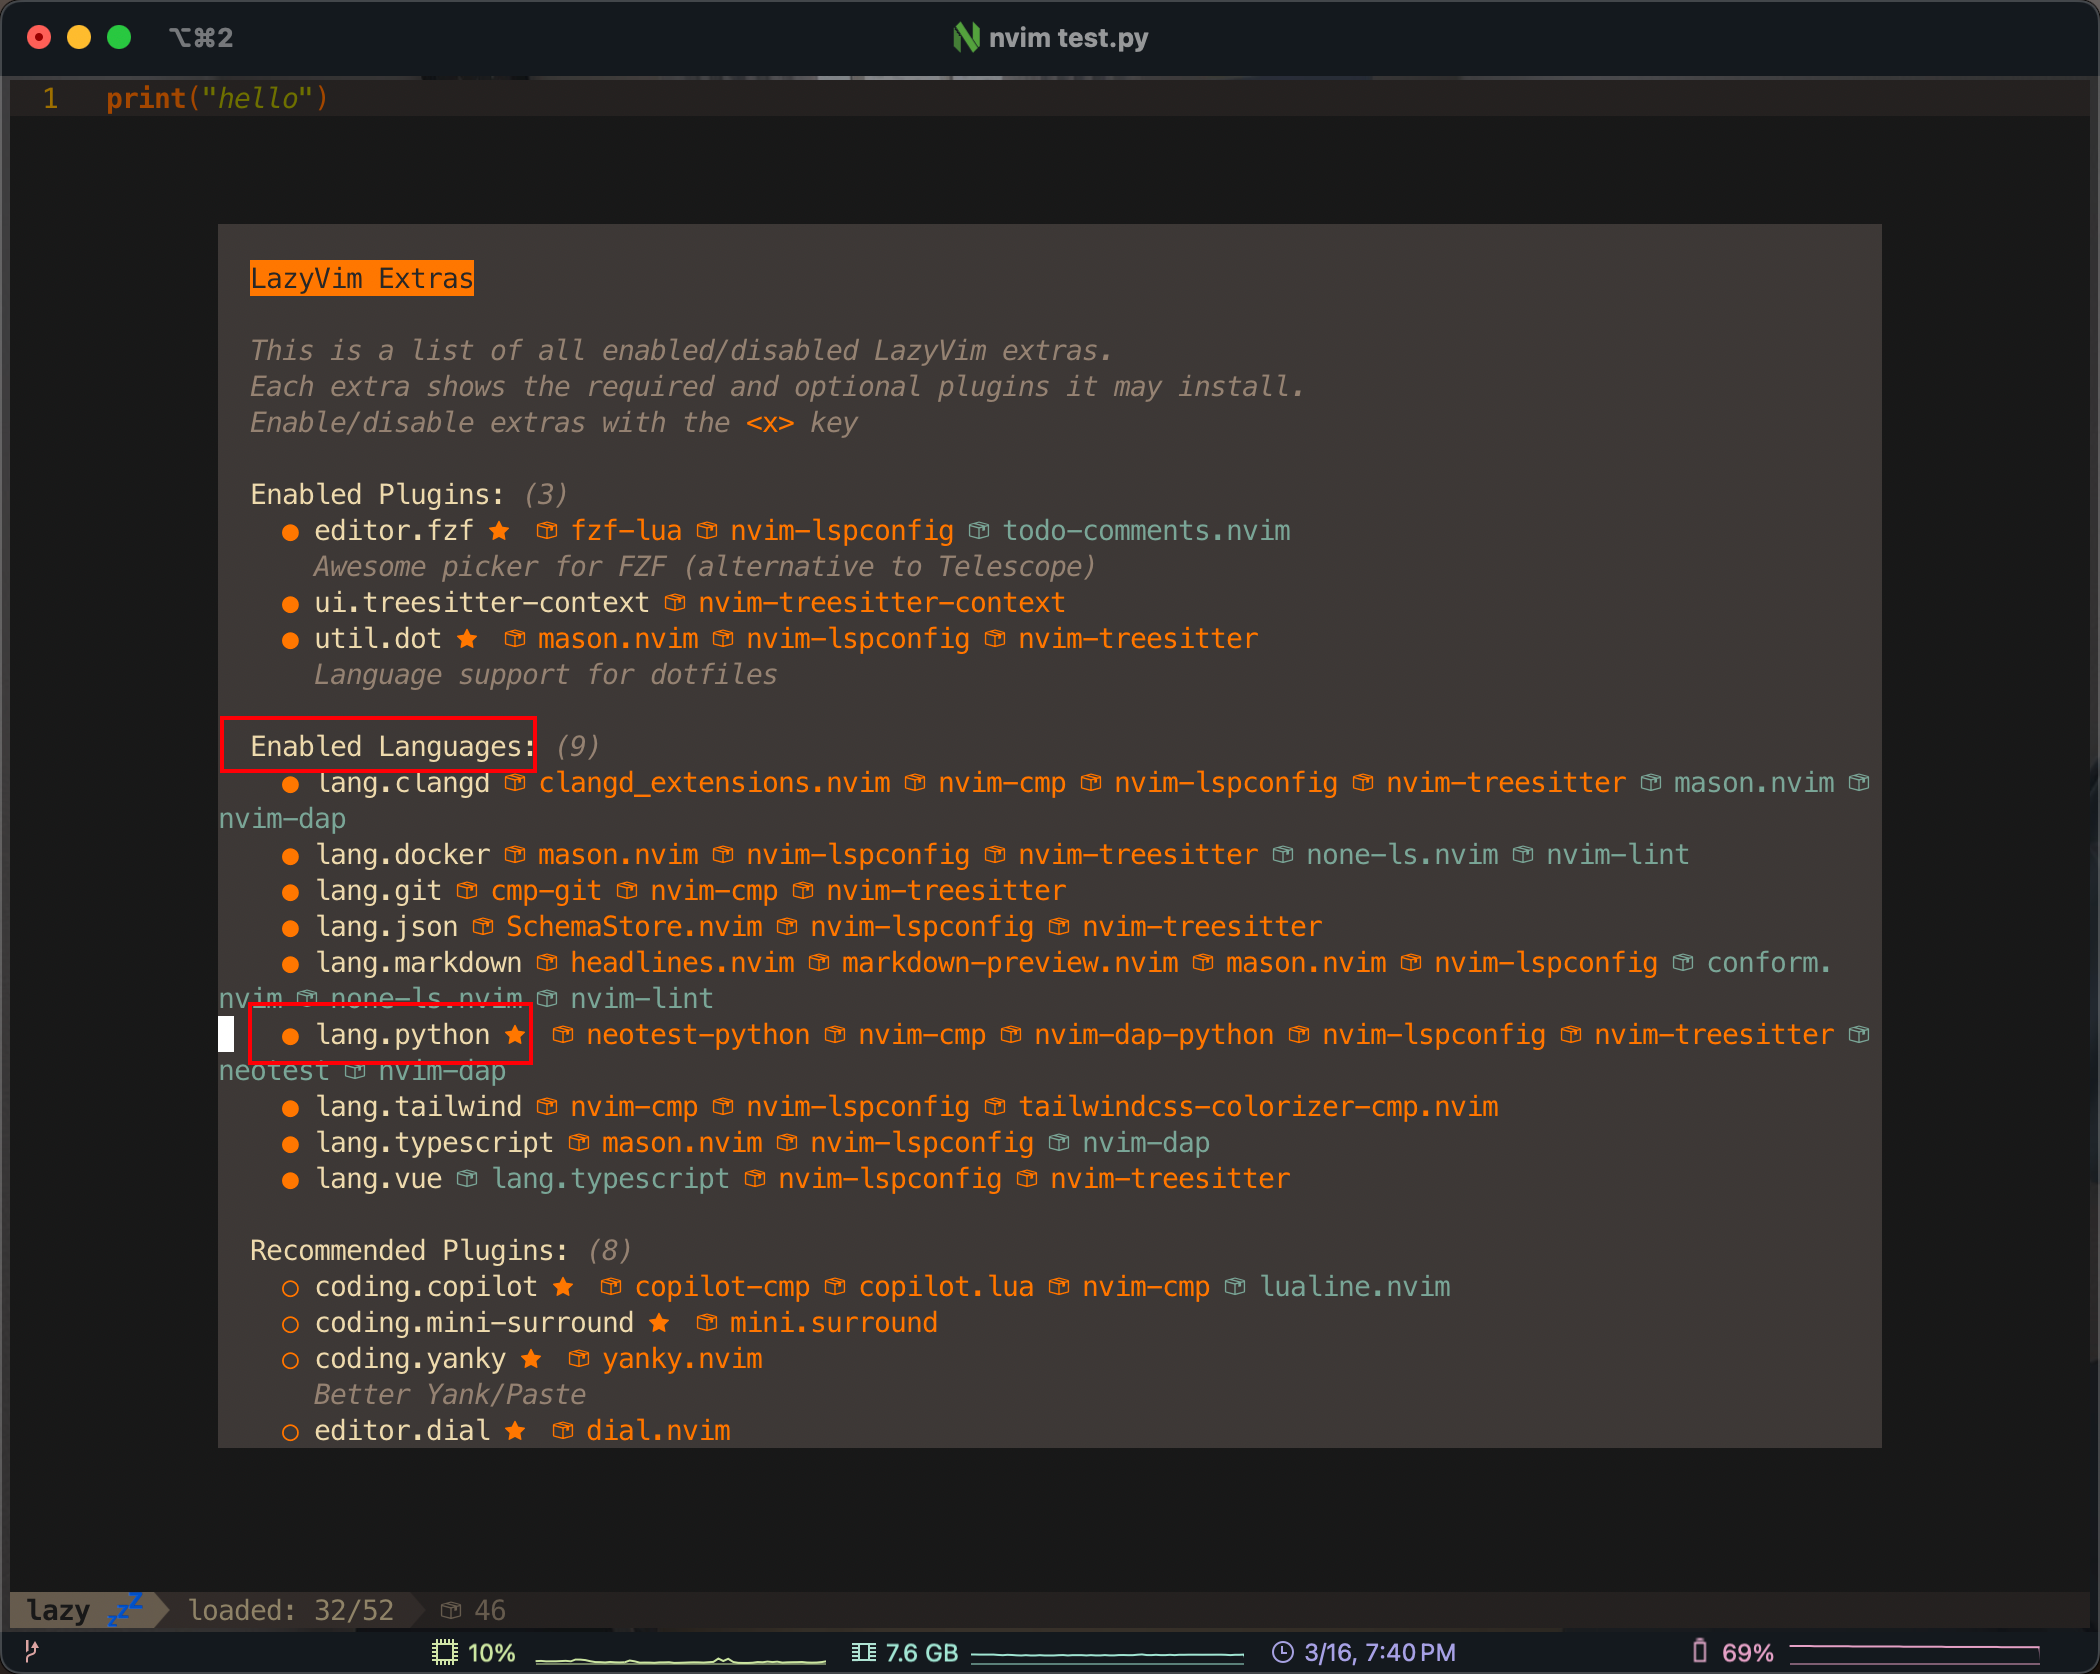Screen dimensions: 2100x1674
Task: Select the lazy mode segment in statusline
Action: click(58, 1610)
